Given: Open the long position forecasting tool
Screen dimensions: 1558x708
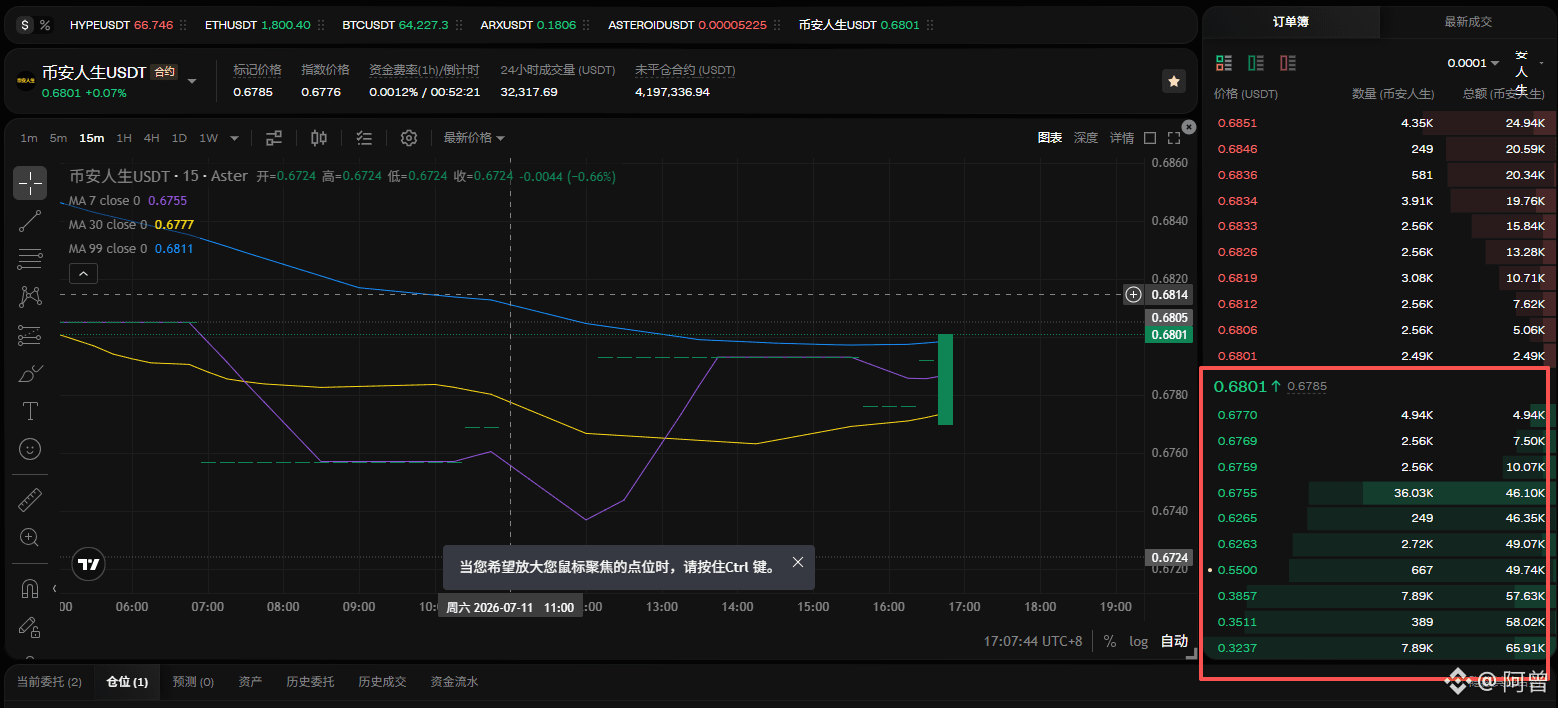Looking at the screenshot, I should (30, 335).
